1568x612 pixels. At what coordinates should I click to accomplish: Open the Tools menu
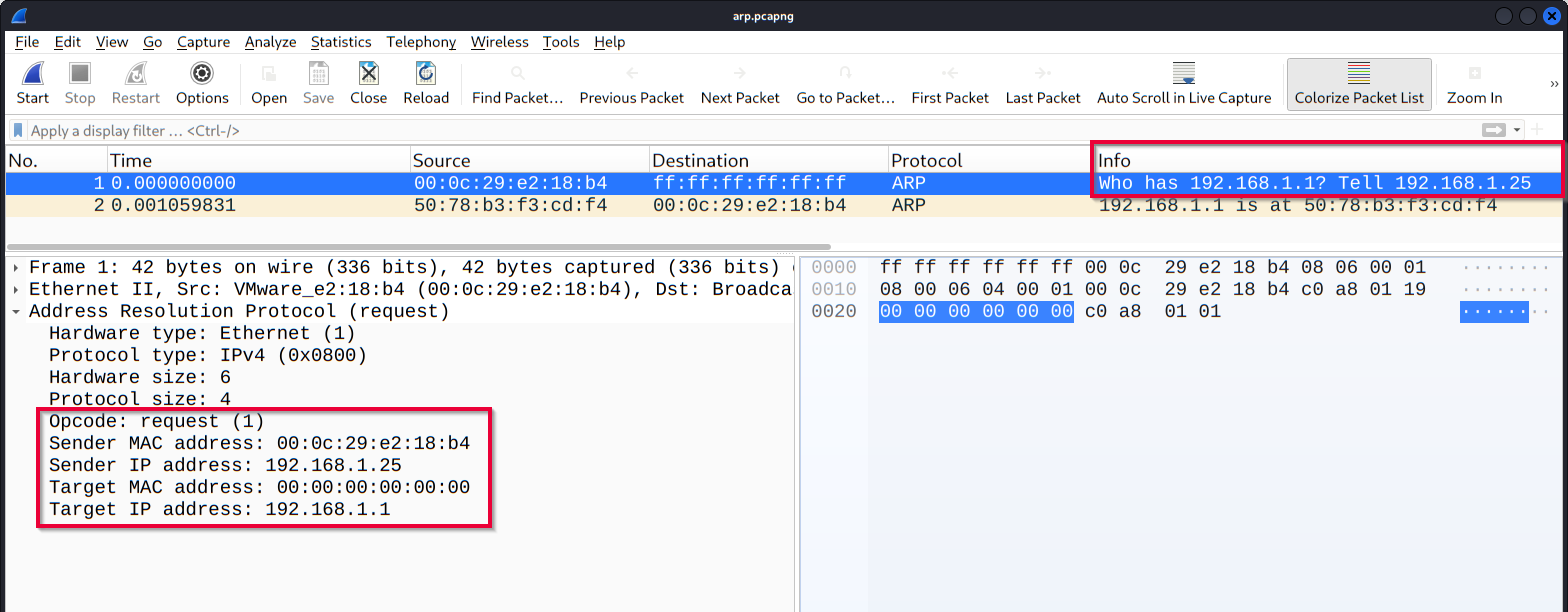[561, 42]
